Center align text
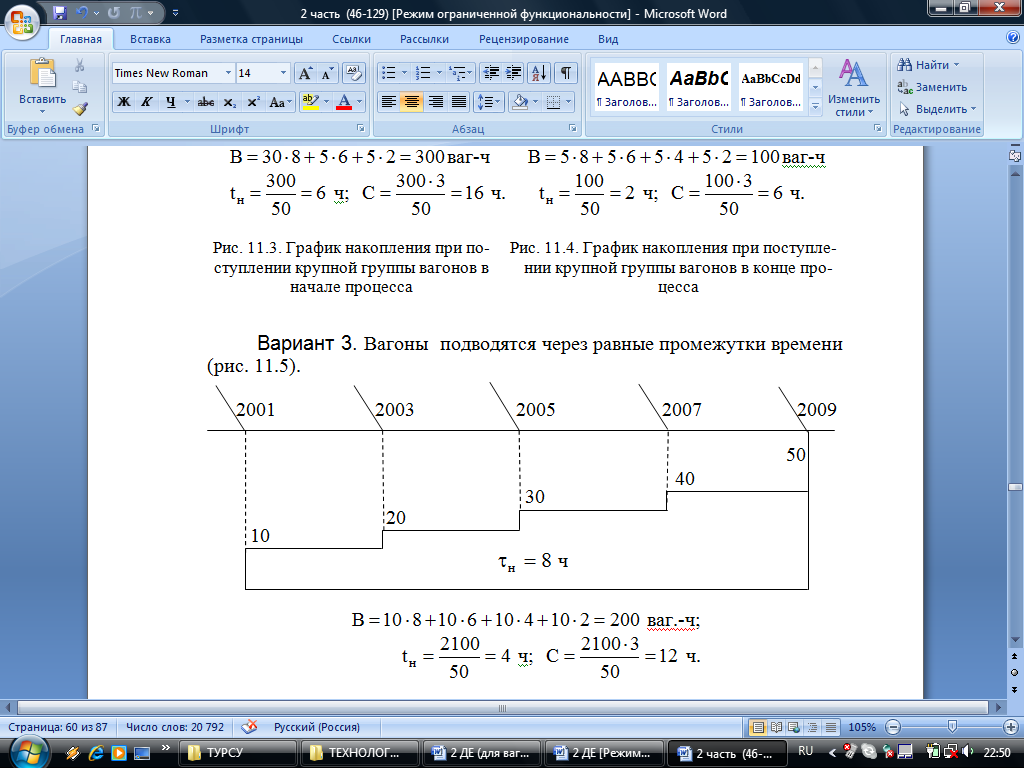Image resolution: width=1024 pixels, height=768 pixels. [x=411, y=102]
